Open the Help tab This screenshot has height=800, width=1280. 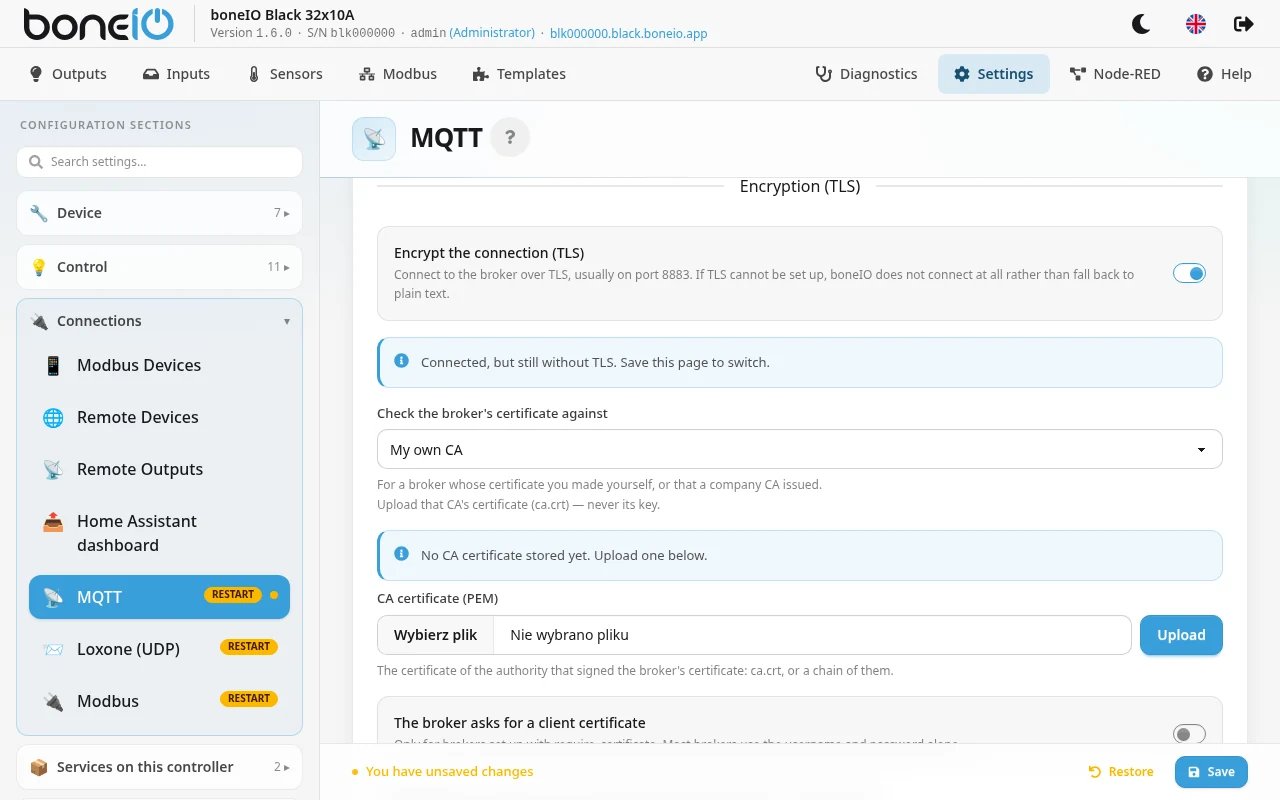click(1224, 74)
